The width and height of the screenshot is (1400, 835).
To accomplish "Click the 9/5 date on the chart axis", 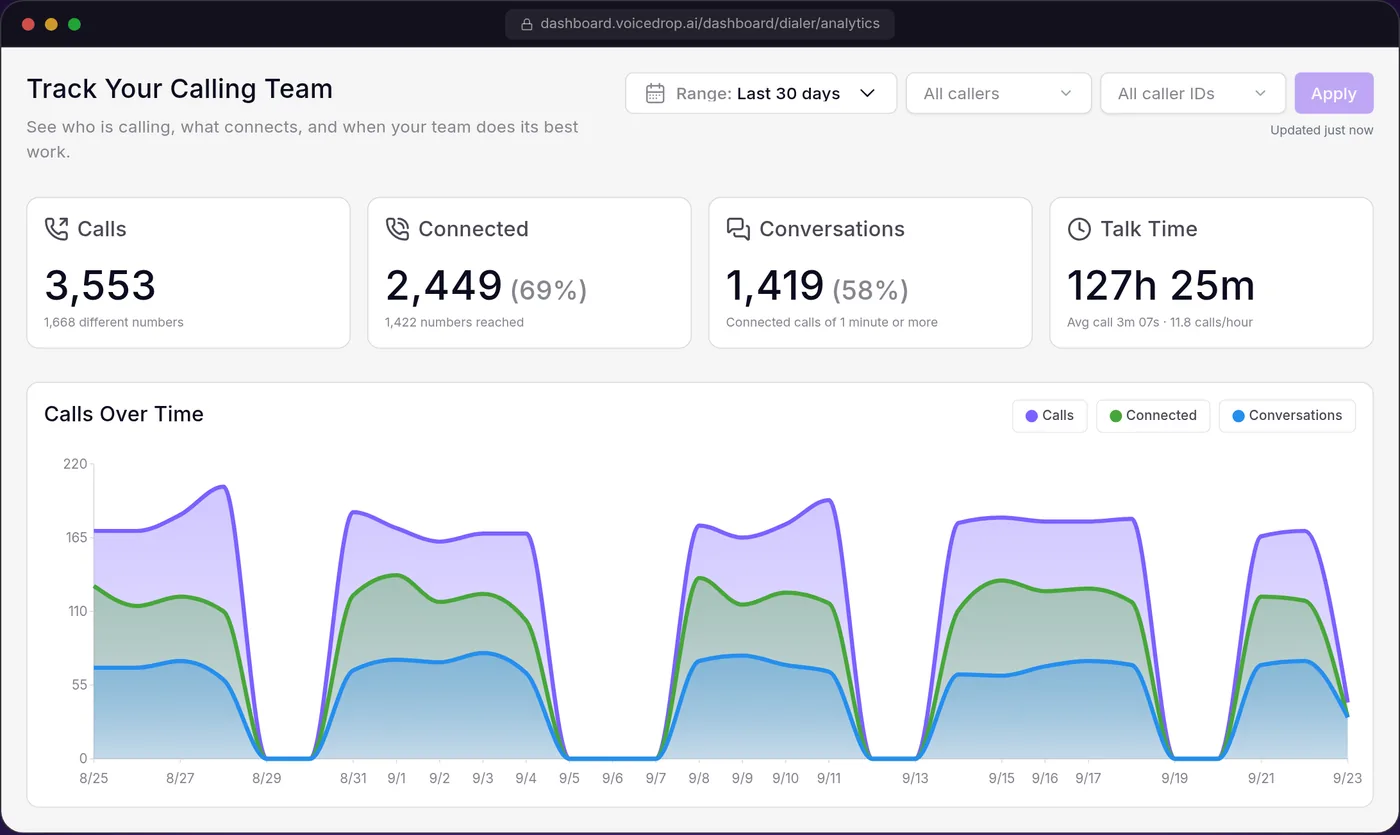I will coord(569,778).
